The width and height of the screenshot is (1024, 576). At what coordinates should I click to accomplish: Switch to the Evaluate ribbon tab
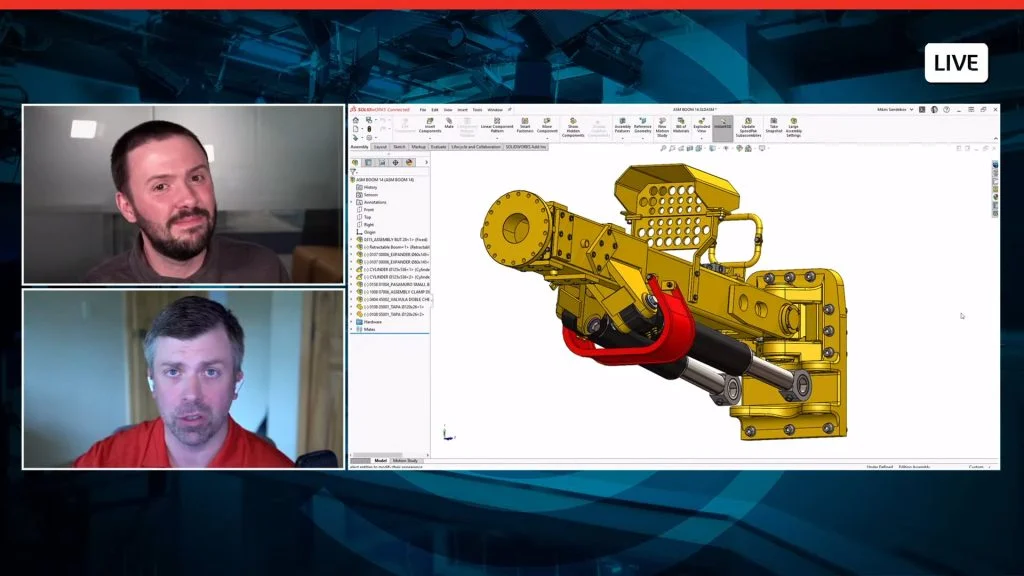(438, 147)
